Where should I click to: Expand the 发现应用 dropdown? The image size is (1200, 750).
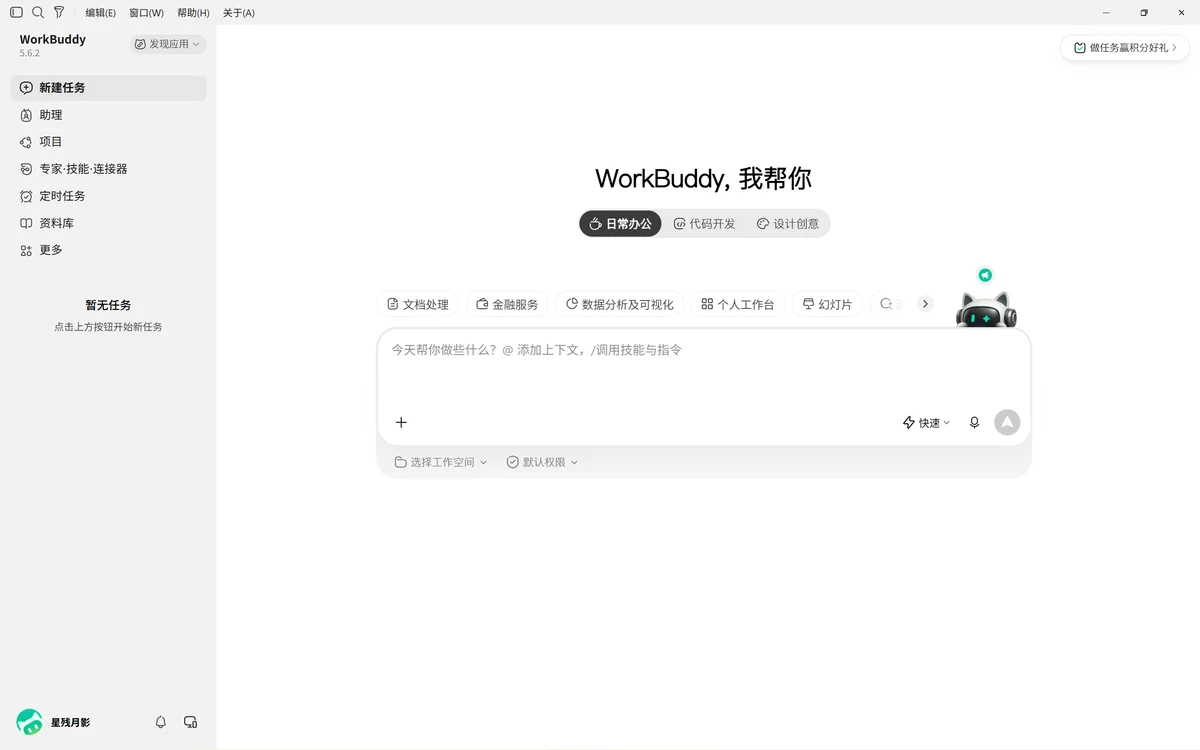pos(168,44)
